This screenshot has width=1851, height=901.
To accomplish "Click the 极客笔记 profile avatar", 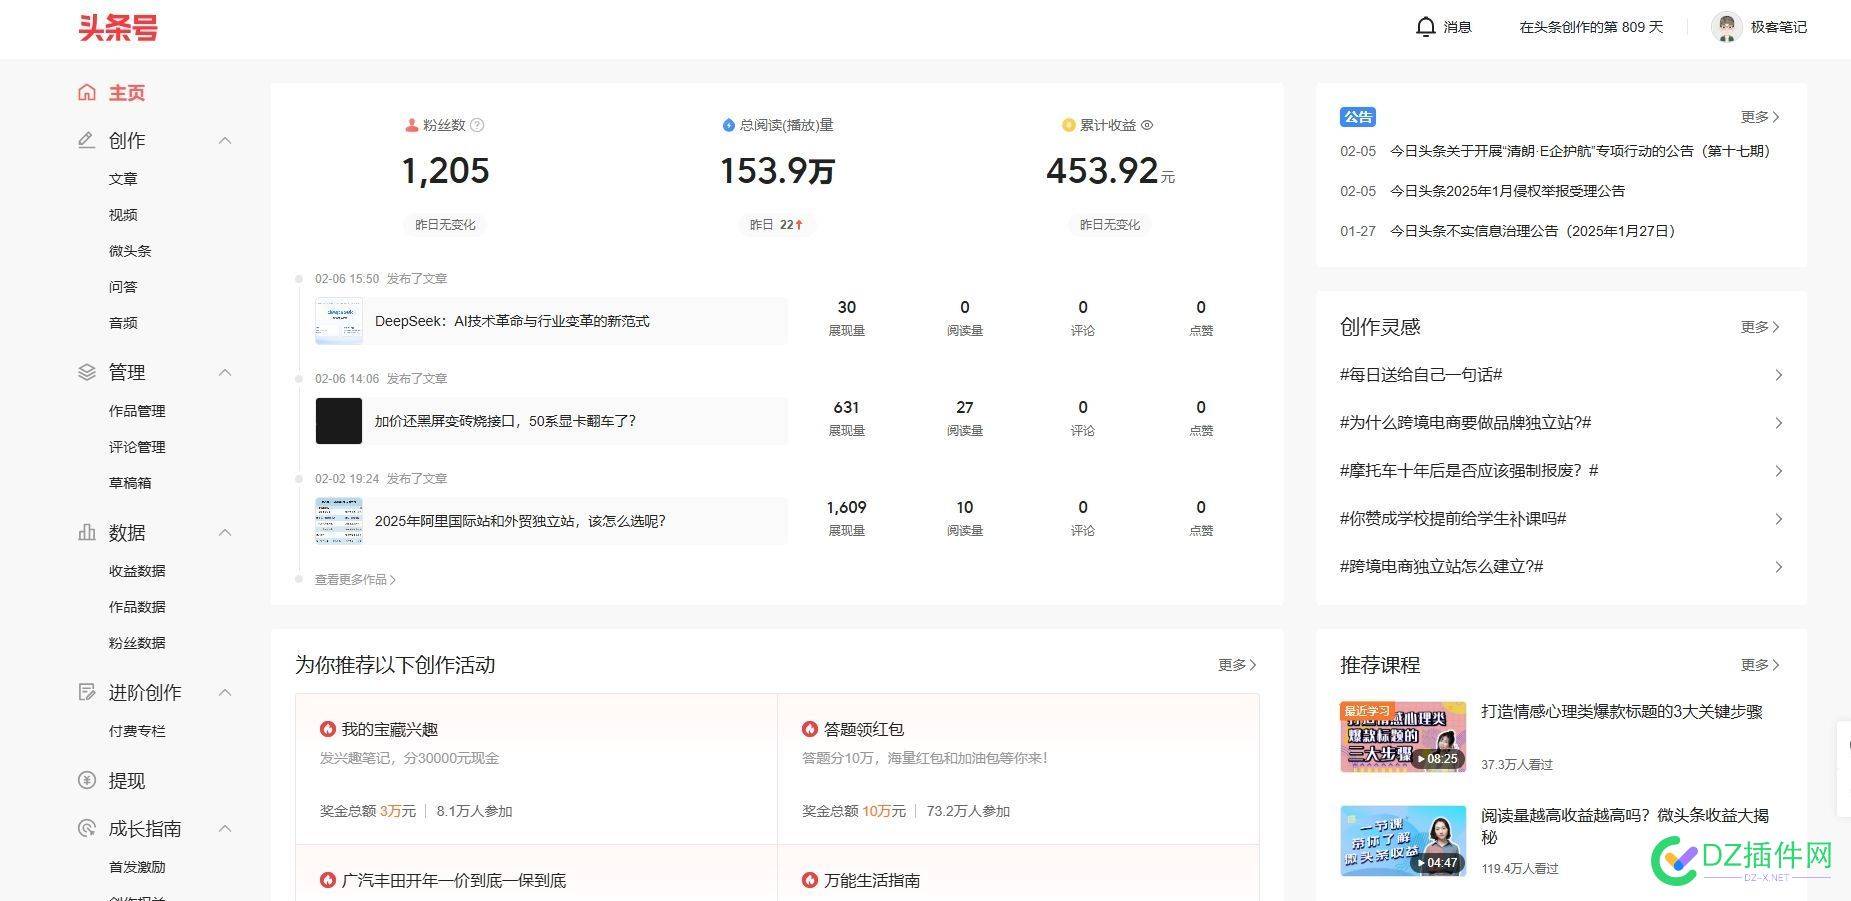I will (1726, 27).
